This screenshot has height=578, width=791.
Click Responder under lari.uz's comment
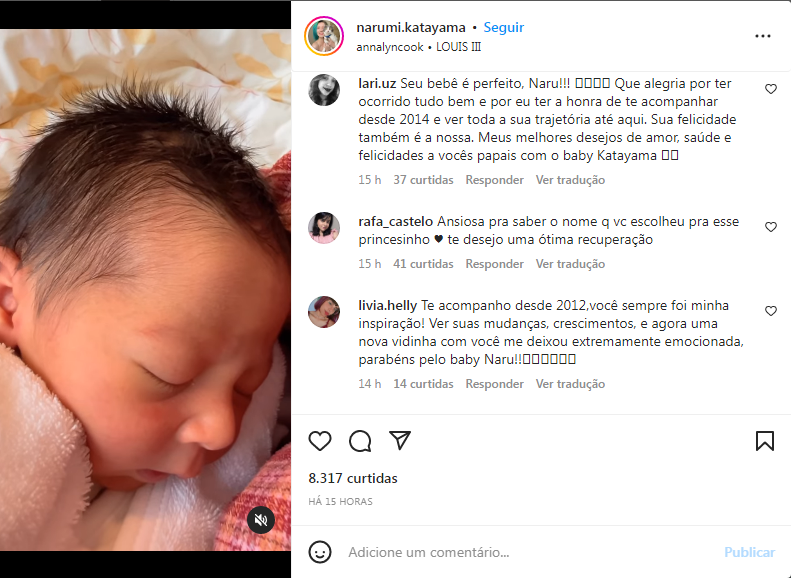(494, 180)
